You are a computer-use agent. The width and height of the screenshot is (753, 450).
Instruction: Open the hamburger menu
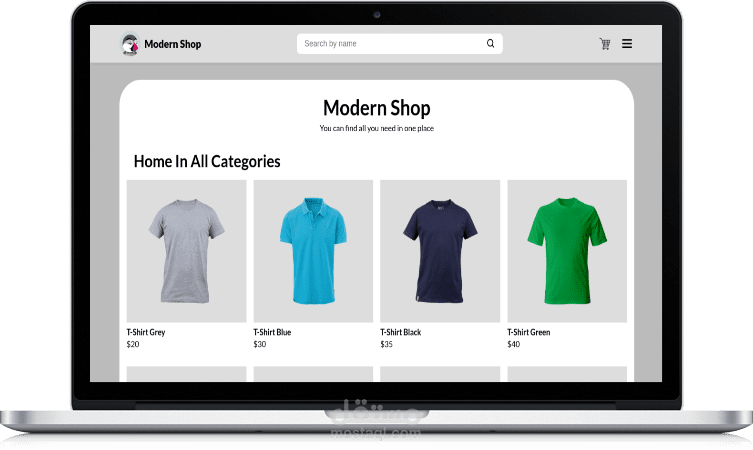click(627, 44)
